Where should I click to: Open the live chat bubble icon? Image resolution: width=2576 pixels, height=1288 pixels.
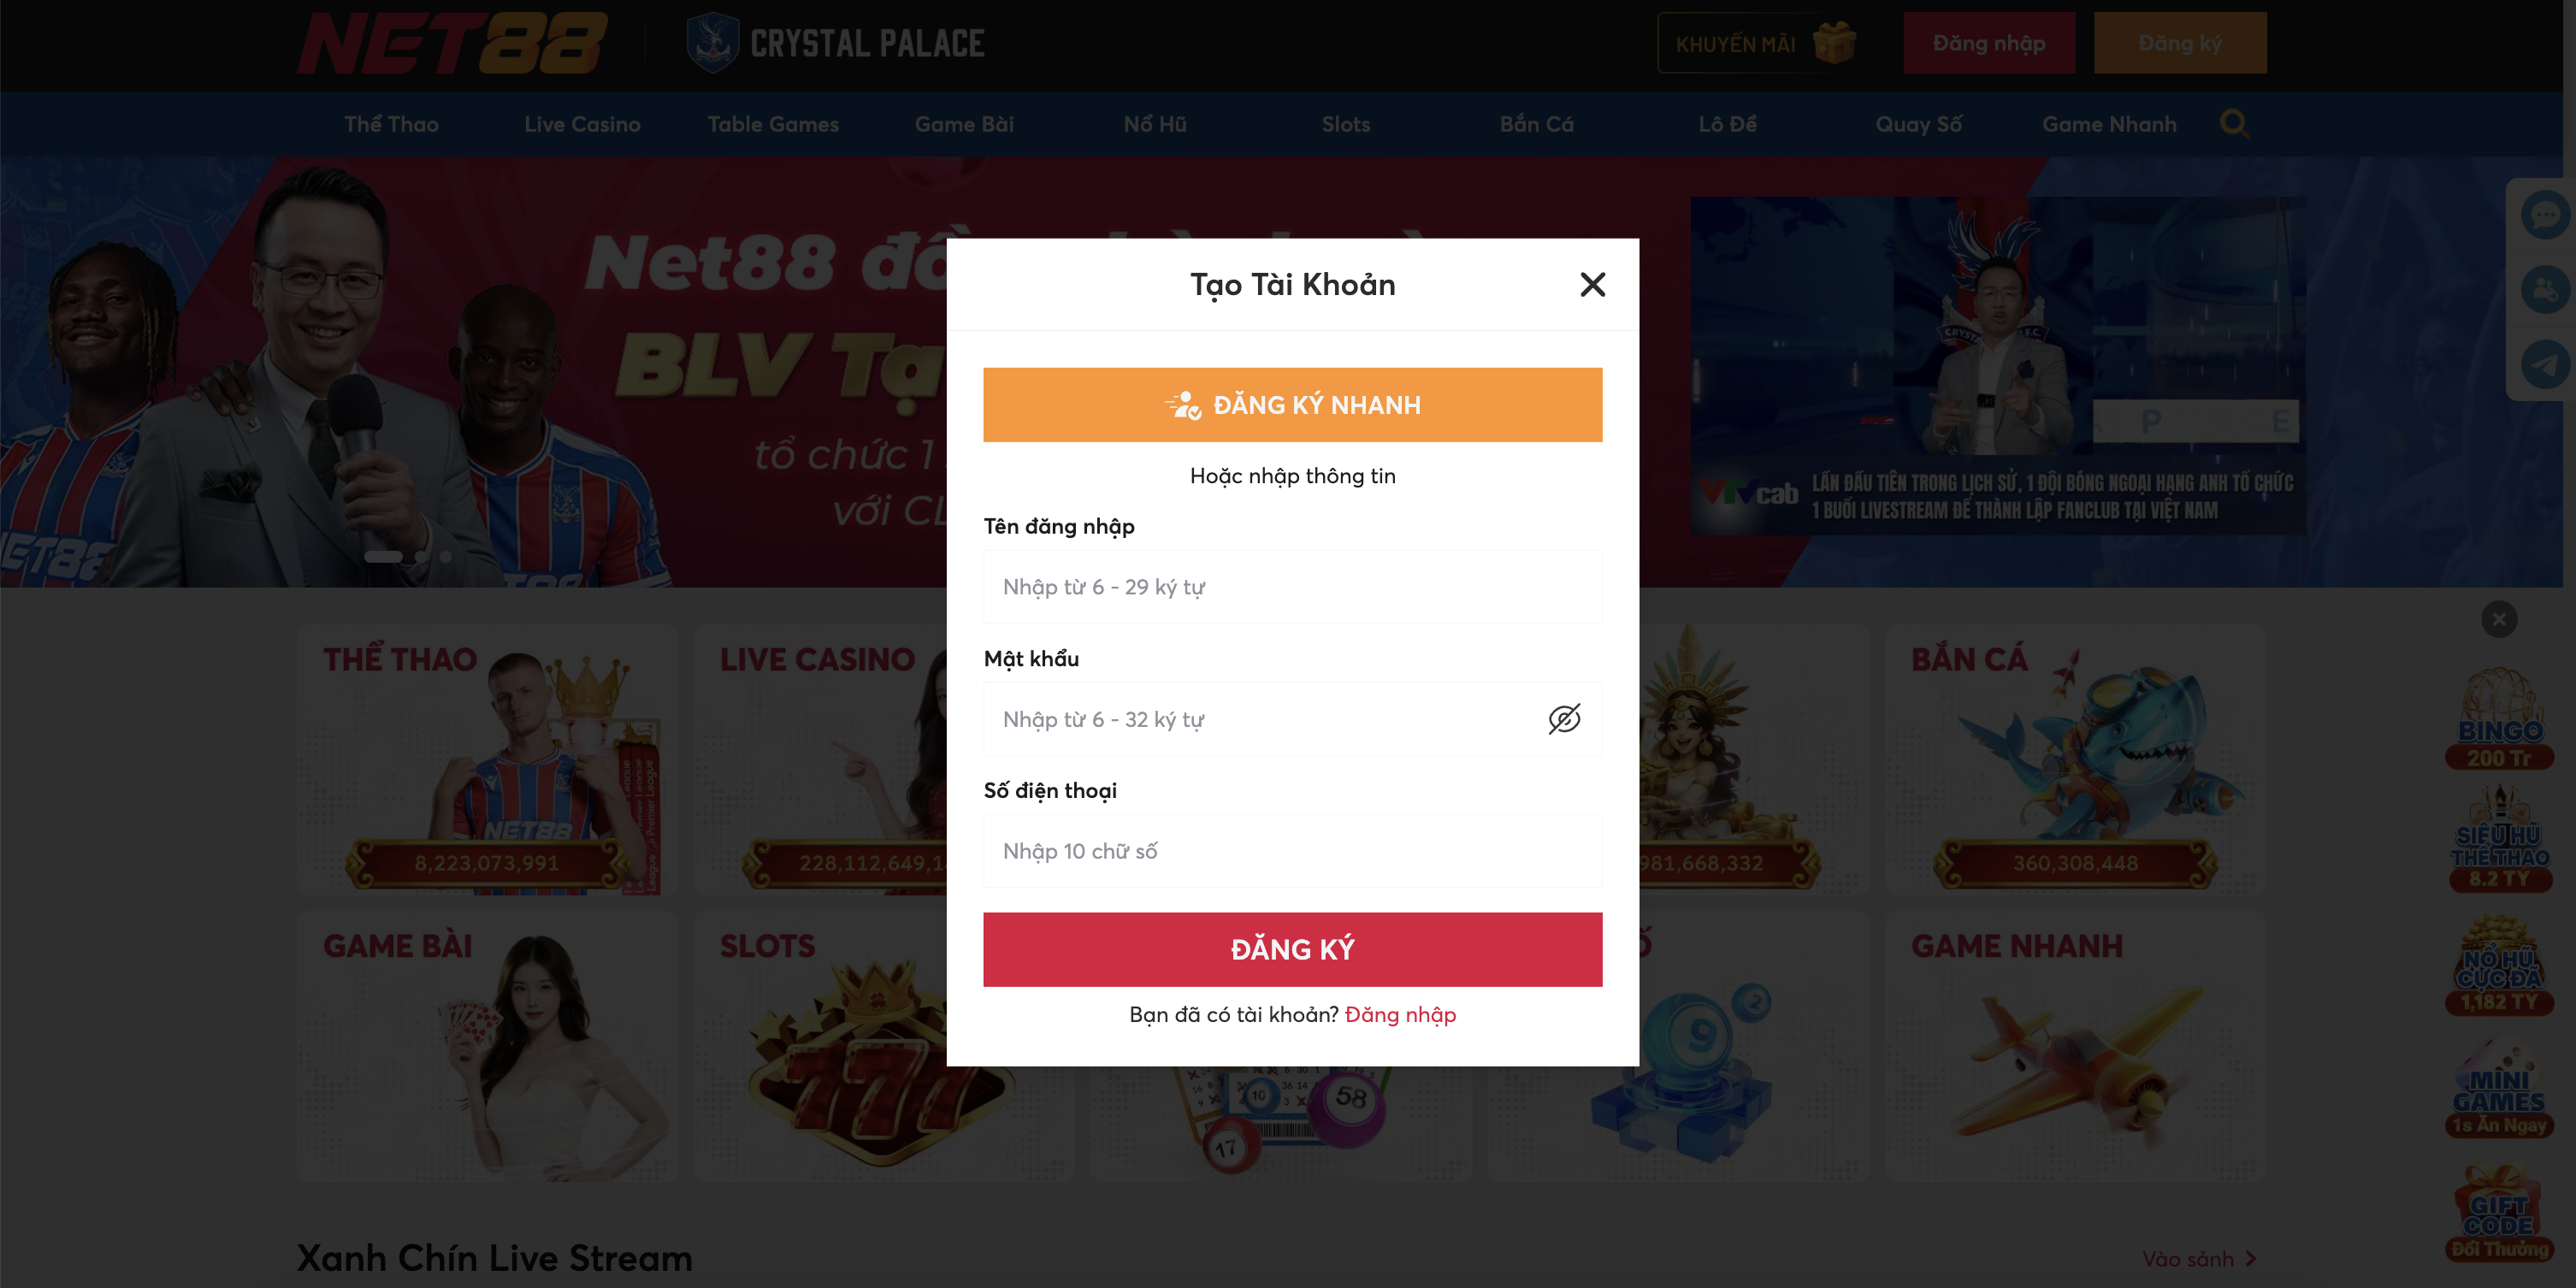click(2545, 214)
